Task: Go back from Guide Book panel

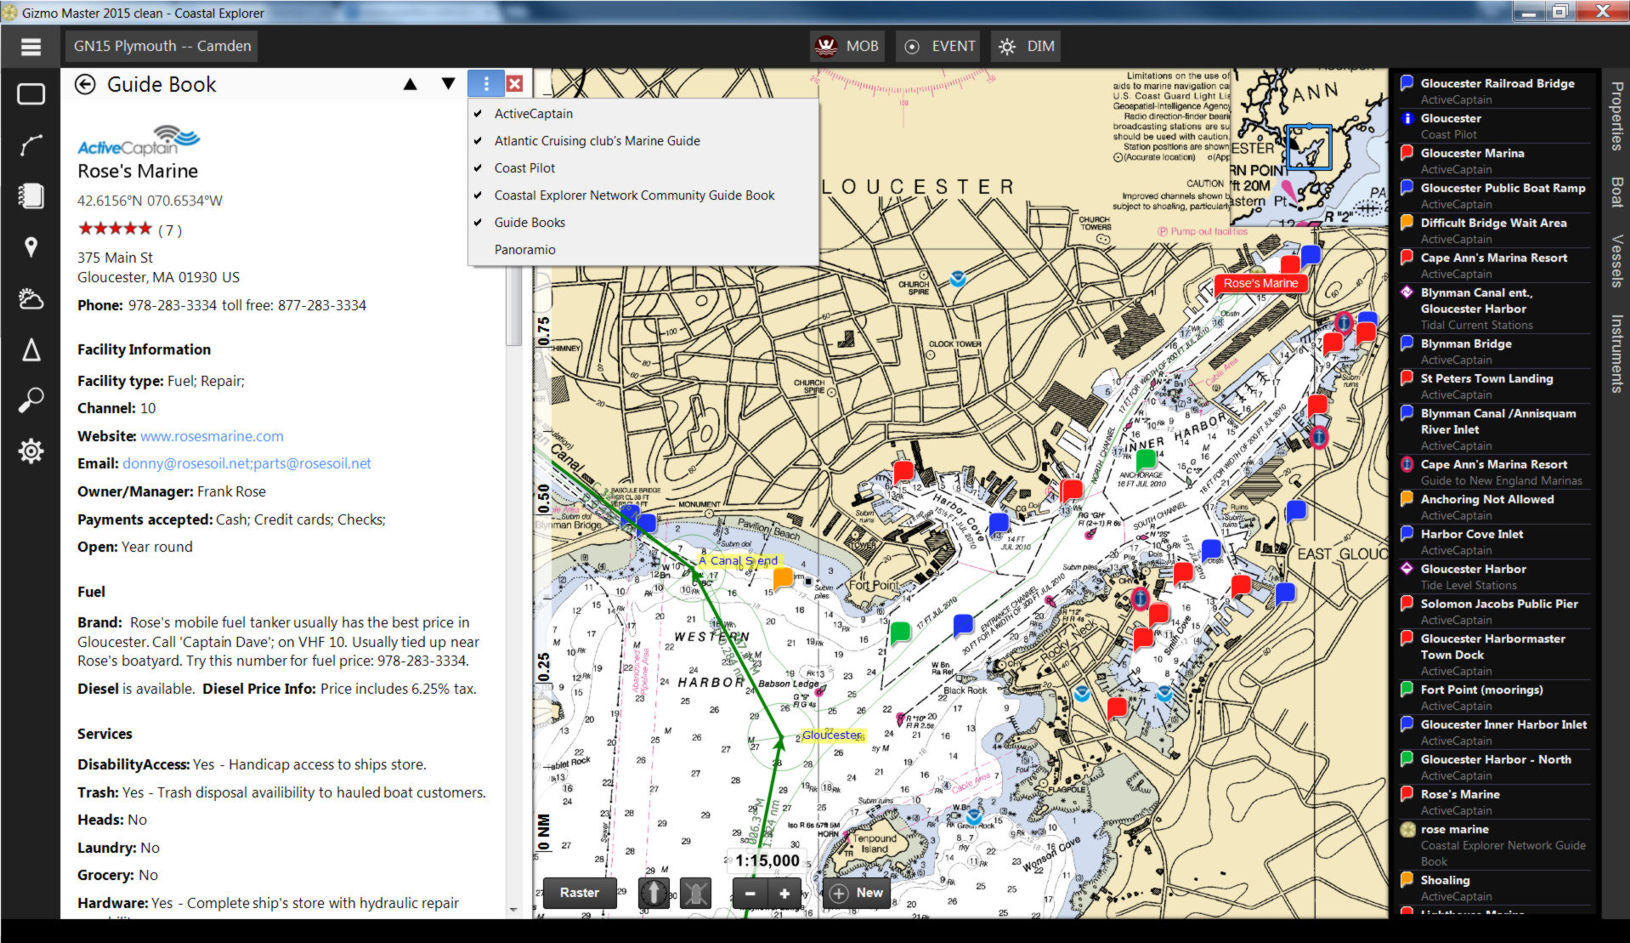Action: click(85, 85)
